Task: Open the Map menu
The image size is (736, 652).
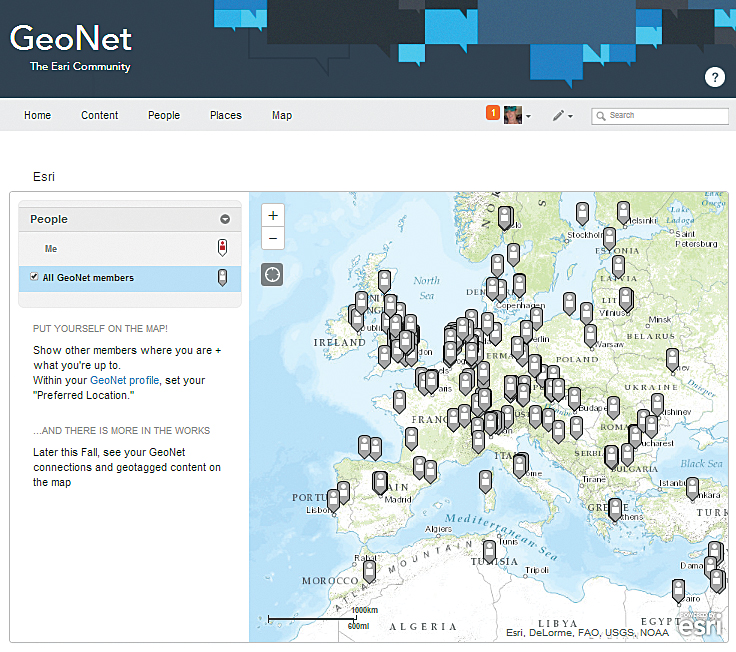Action: click(282, 115)
